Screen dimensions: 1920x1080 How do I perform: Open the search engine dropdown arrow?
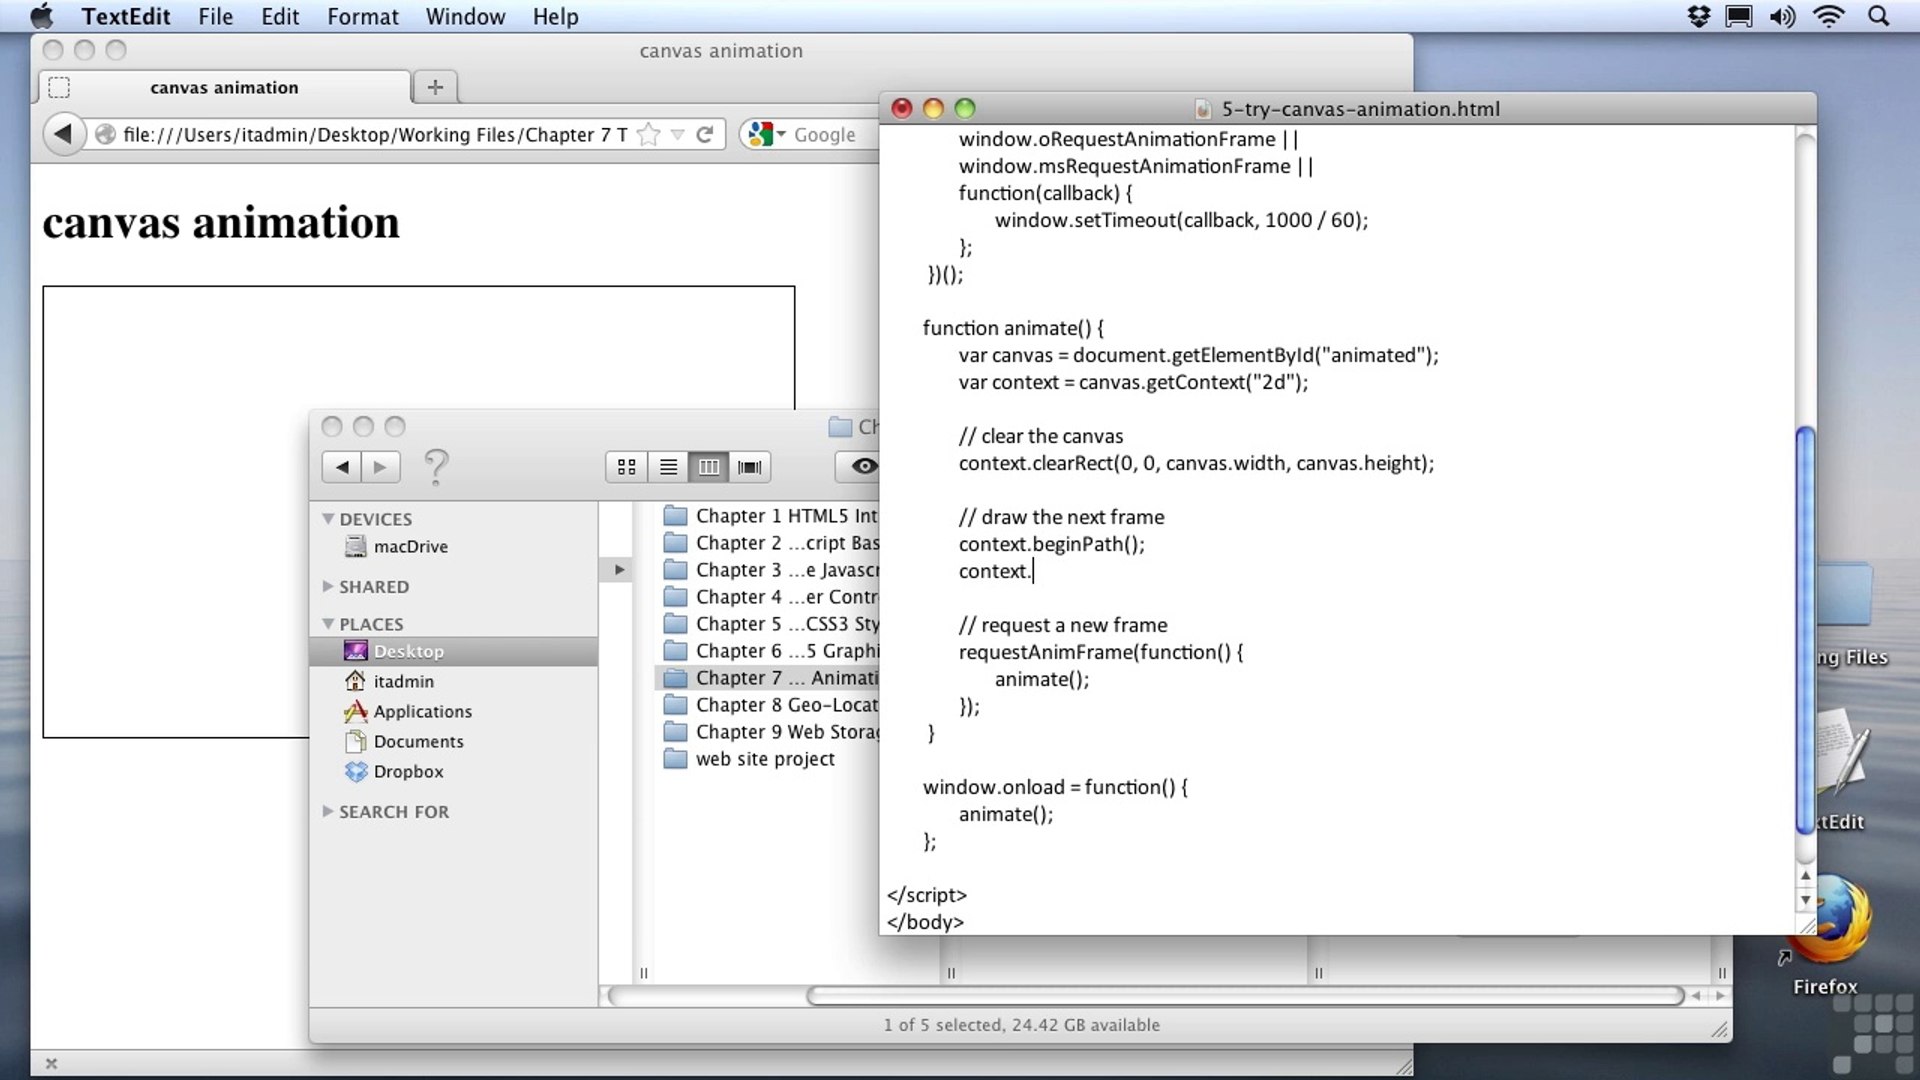pyautogui.click(x=782, y=134)
